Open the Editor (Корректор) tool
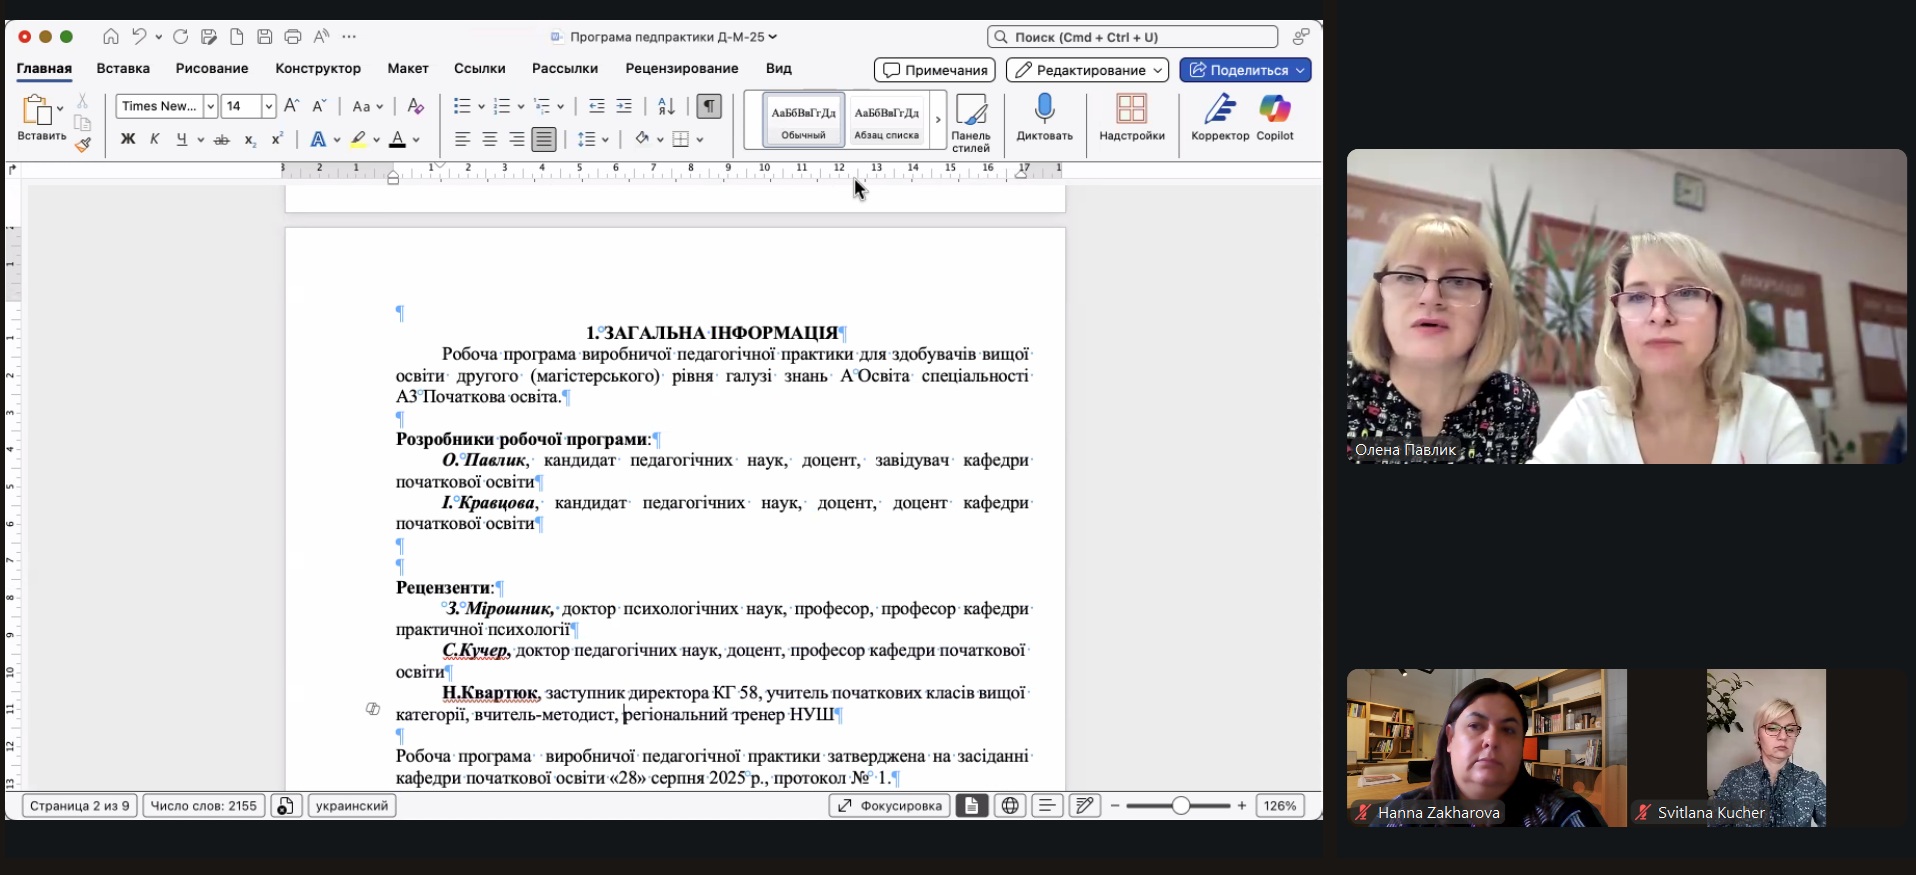 [x=1219, y=108]
